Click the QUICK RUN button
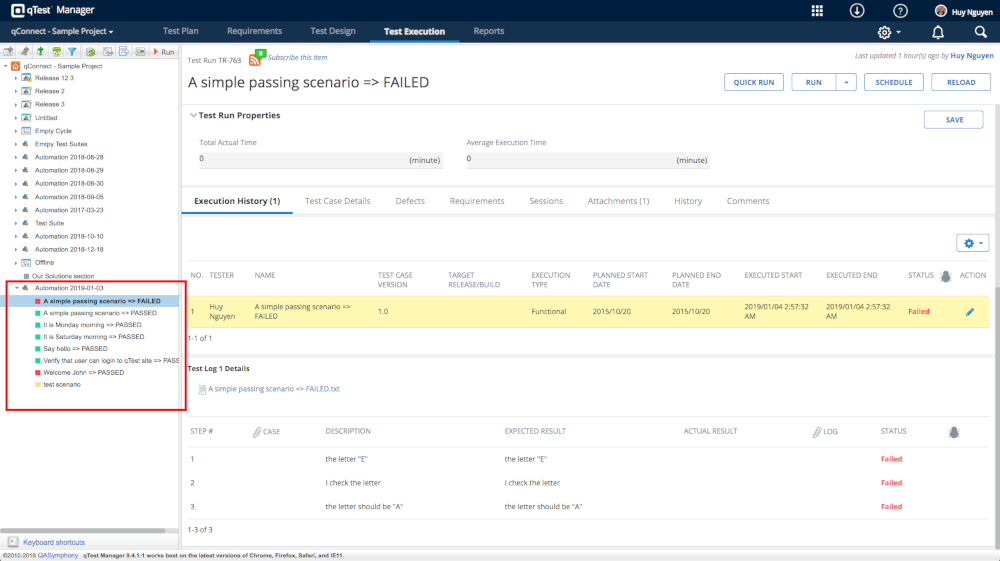Viewport: 1000px width, 561px height. click(754, 82)
